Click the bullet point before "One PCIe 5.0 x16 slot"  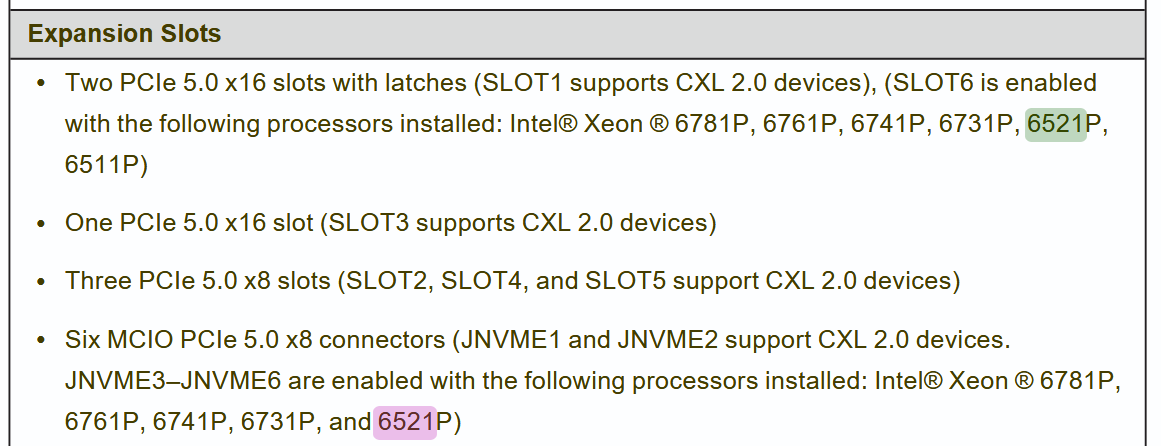click(41, 224)
